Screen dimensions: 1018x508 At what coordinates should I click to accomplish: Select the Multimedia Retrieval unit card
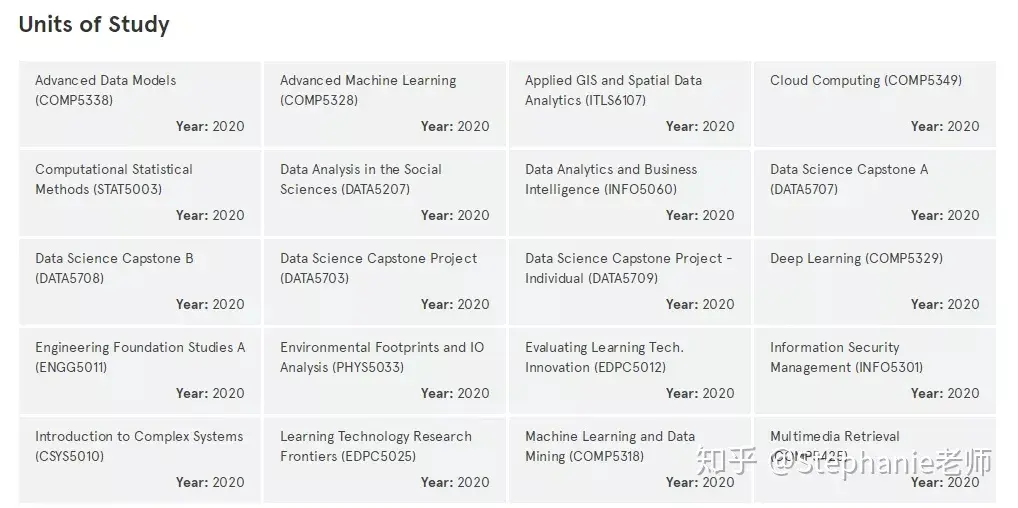pos(875,460)
